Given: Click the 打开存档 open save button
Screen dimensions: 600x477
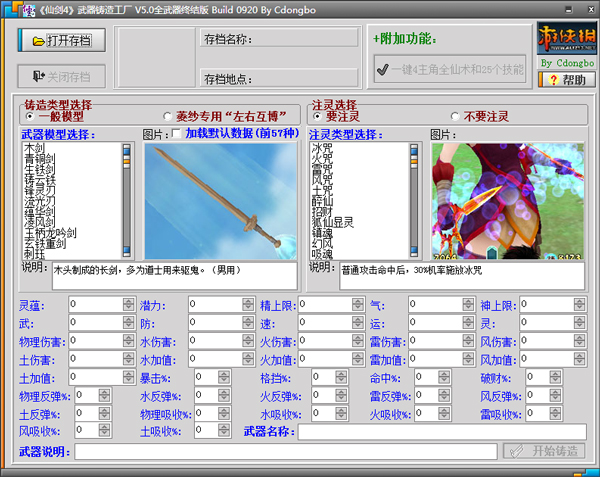Looking at the screenshot, I should [x=61, y=41].
